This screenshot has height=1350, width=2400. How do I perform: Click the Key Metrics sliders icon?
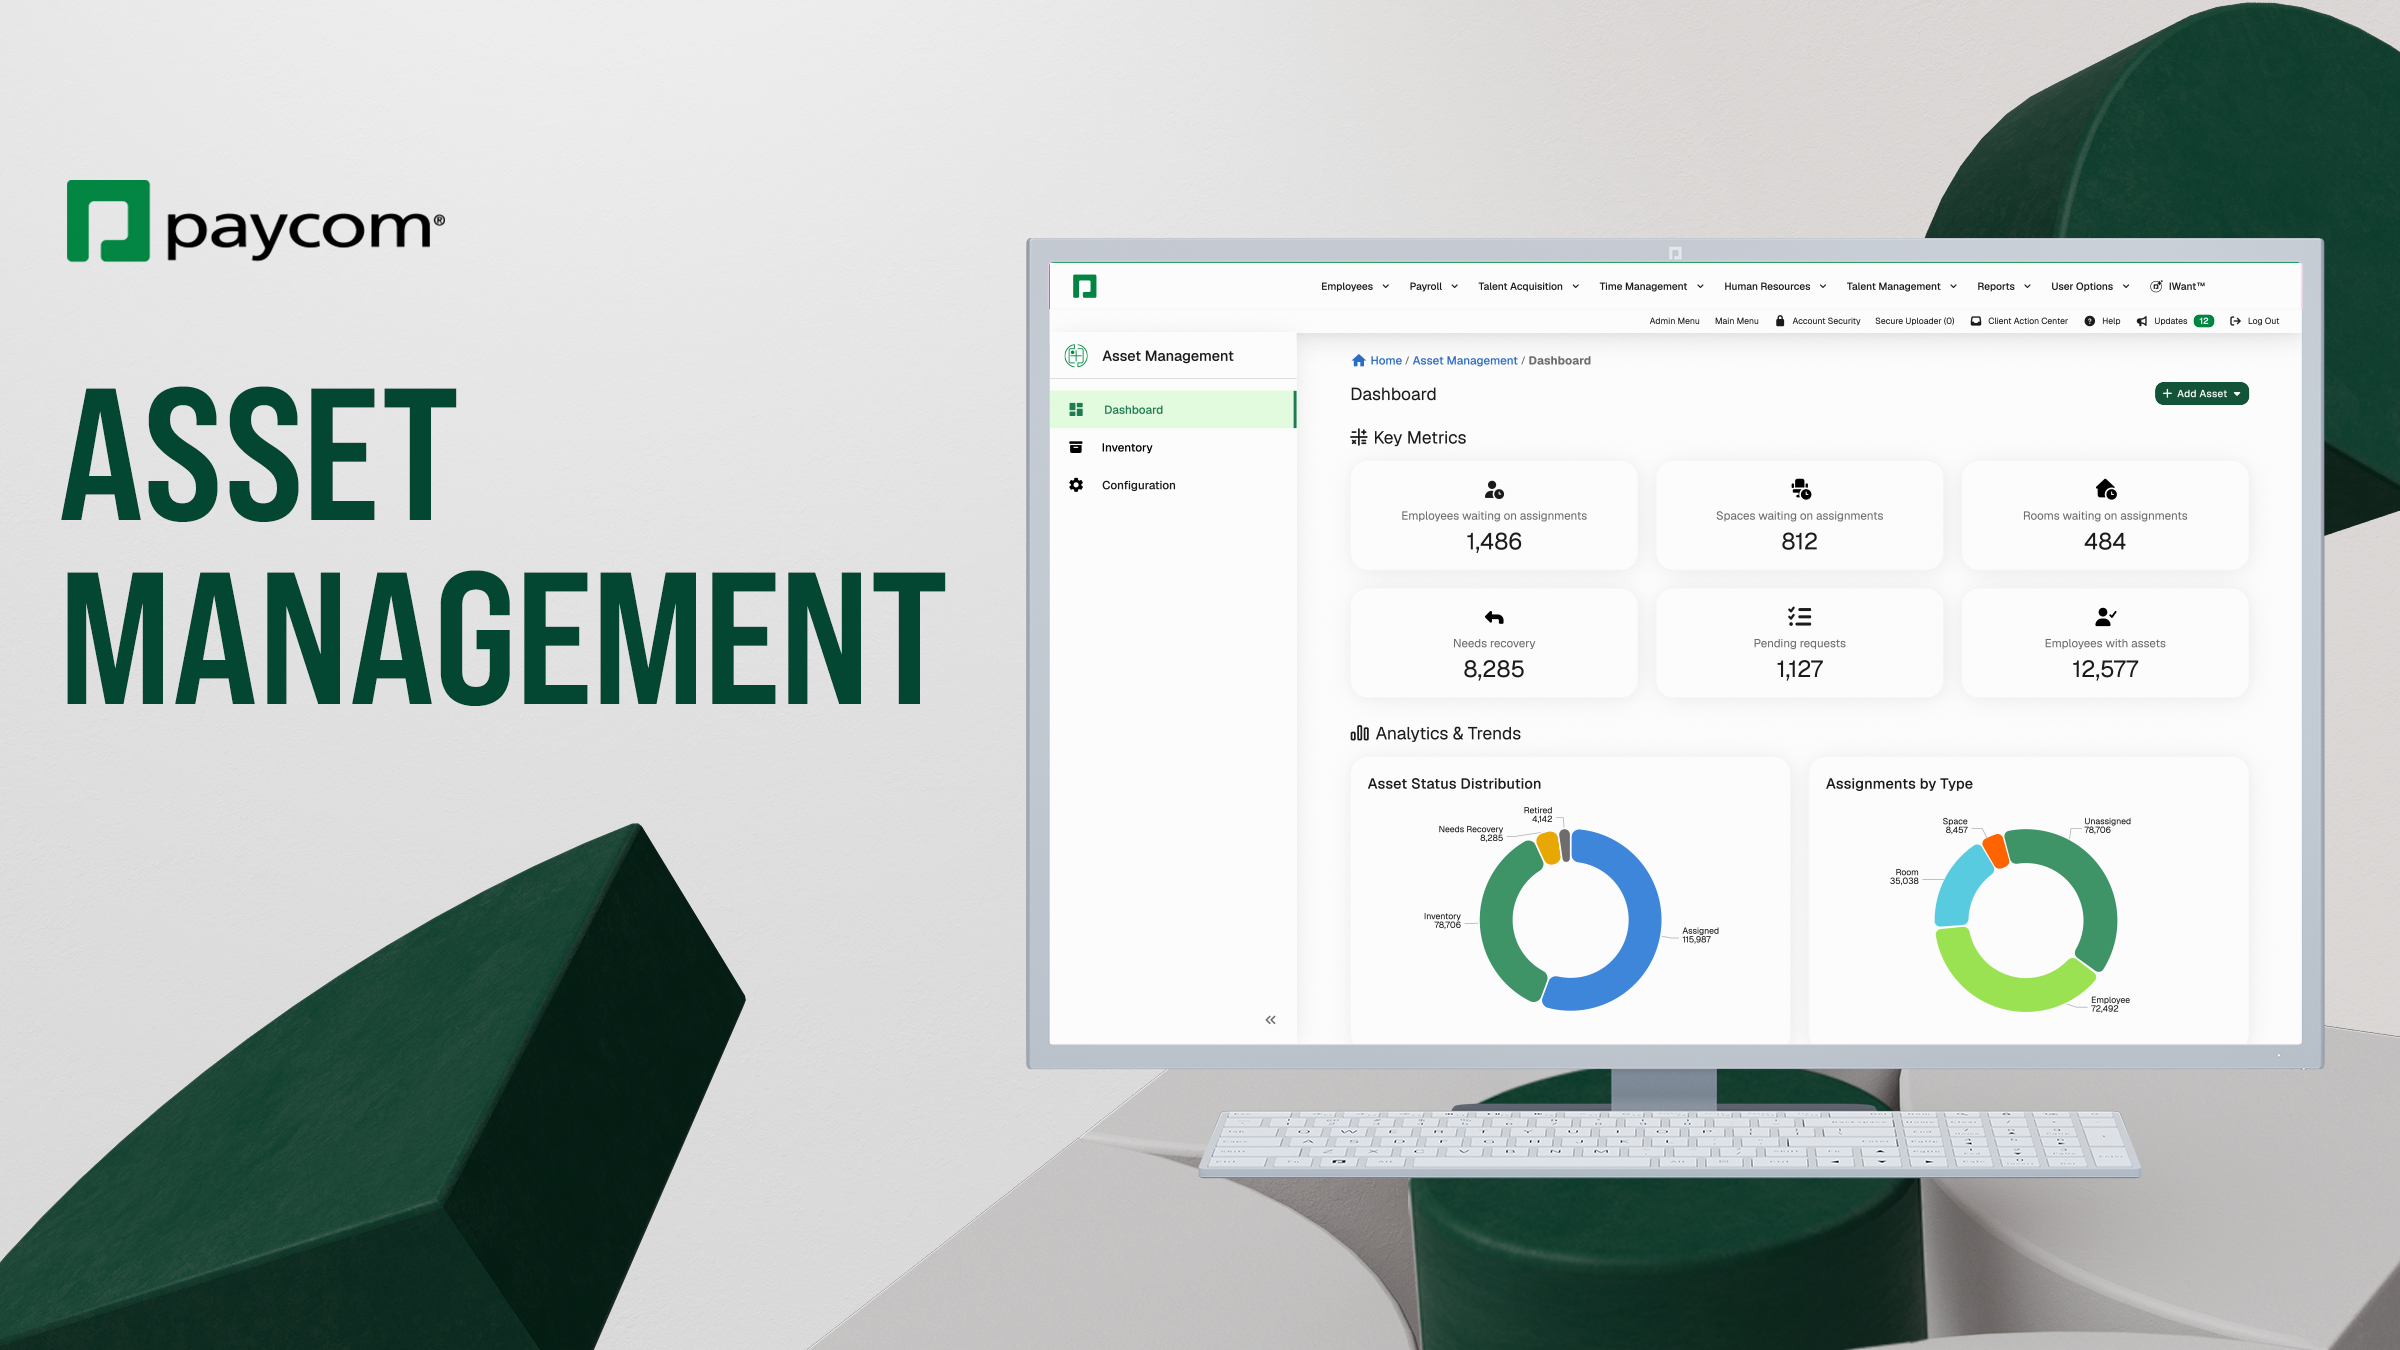pos(1359,437)
